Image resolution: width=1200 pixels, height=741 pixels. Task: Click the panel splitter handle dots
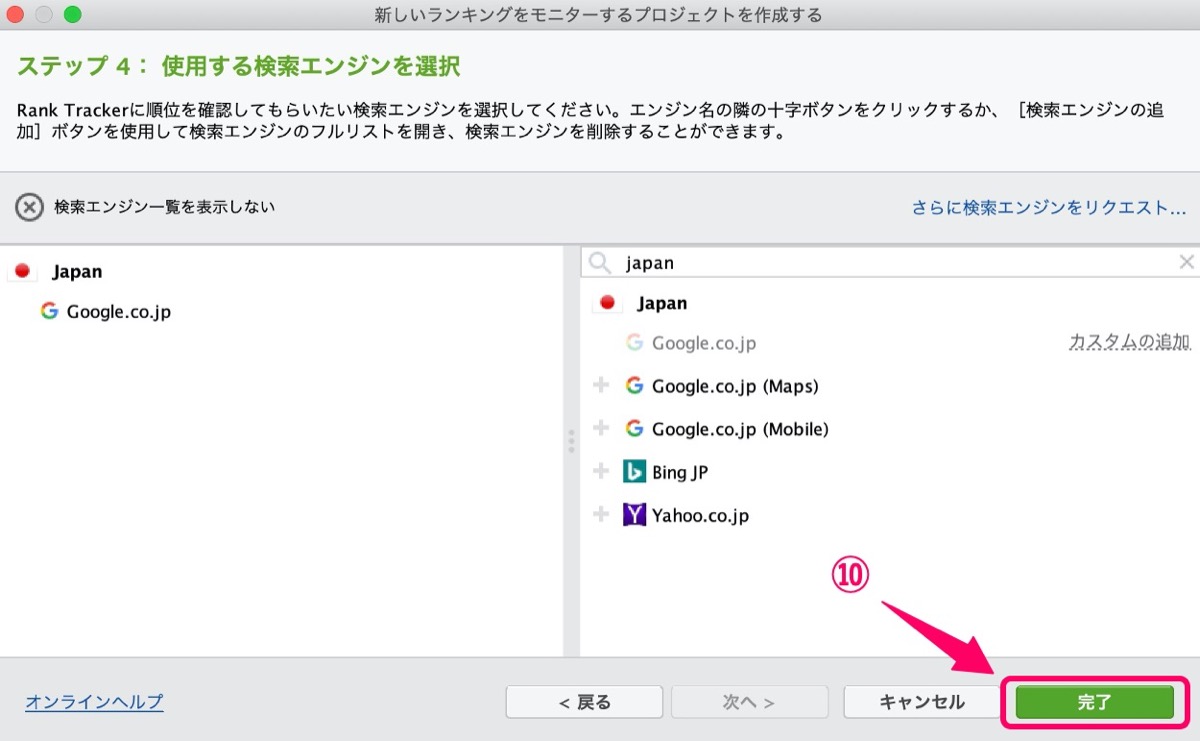[571, 442]
